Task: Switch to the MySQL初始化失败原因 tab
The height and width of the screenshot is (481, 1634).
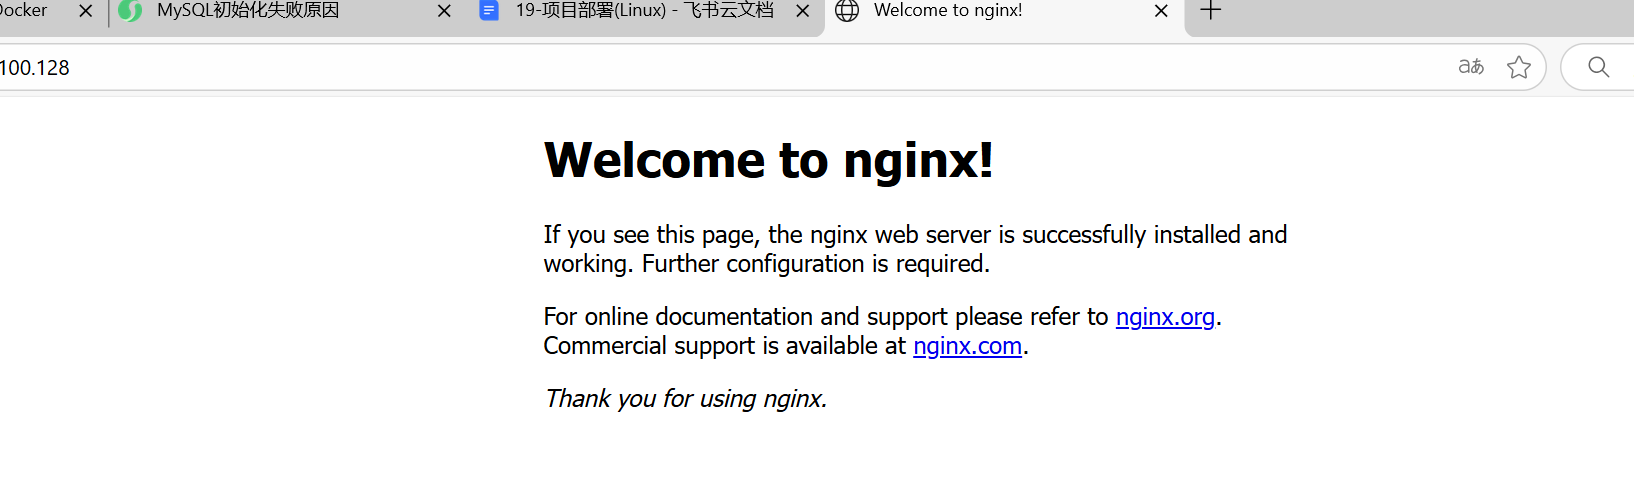Action: pyautogui.click(x=248, y=11)
